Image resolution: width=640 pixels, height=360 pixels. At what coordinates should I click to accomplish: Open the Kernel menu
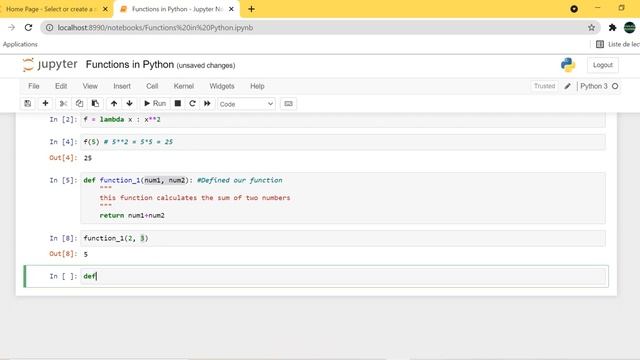184,86
